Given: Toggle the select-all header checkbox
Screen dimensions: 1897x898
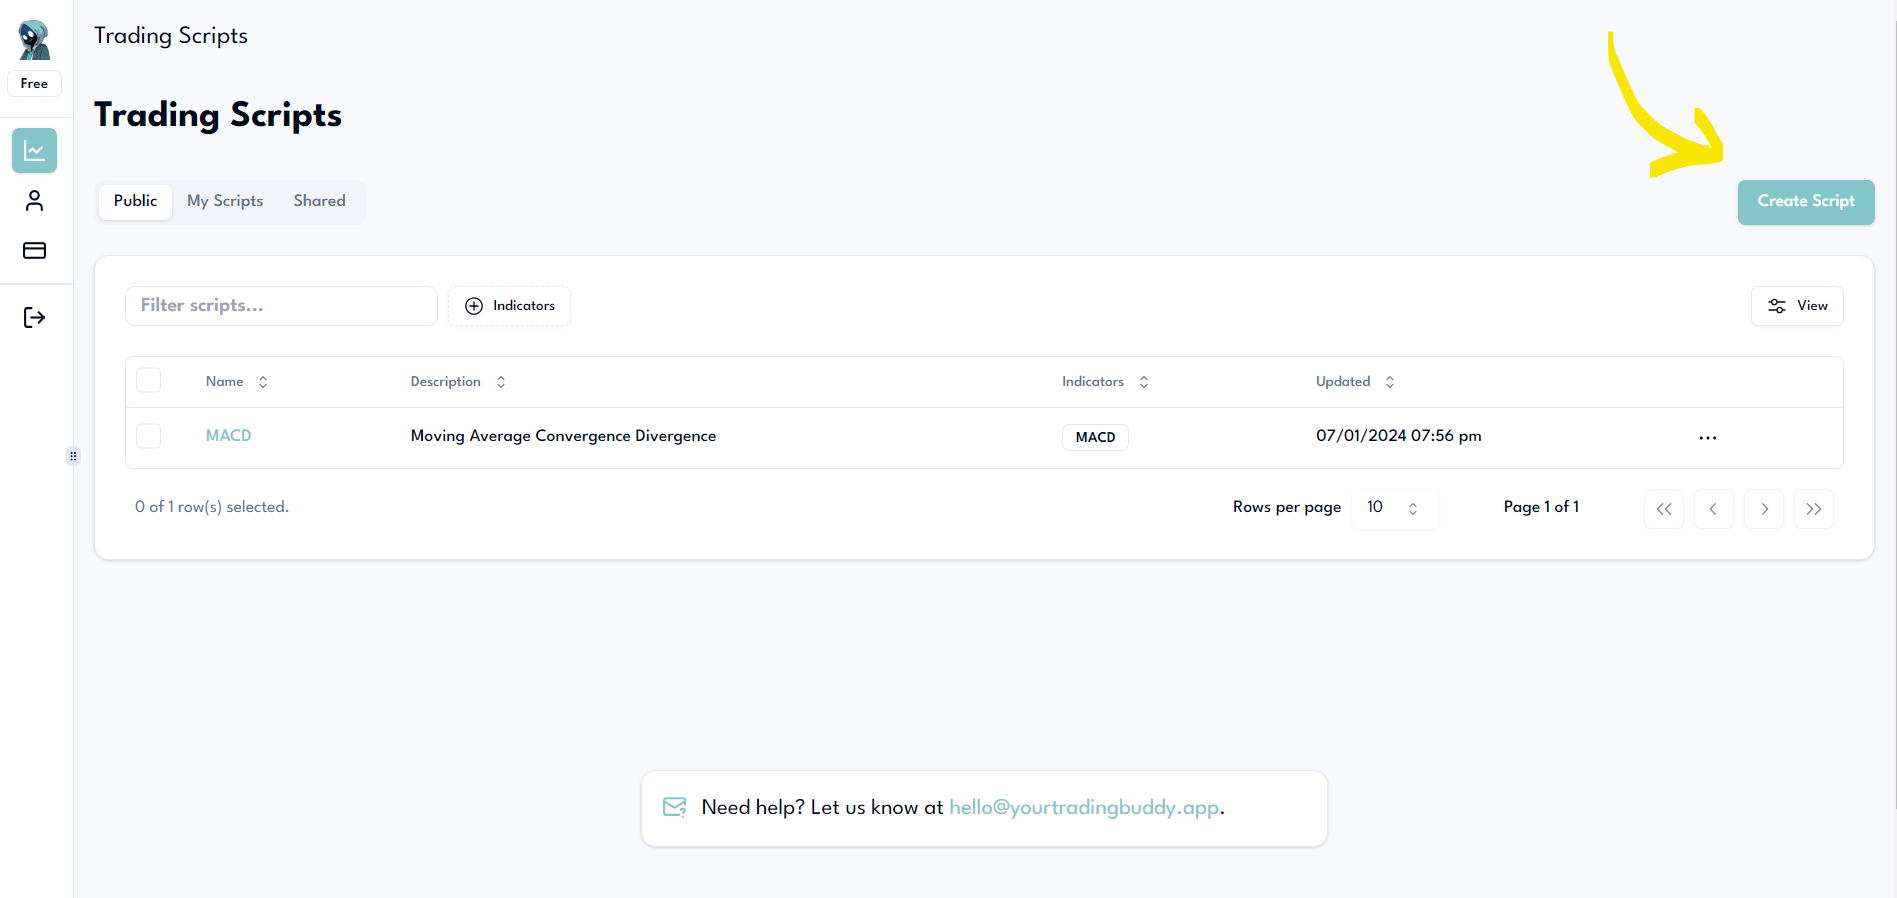Looking at the screenshot, I should click(x=149, y=381).
